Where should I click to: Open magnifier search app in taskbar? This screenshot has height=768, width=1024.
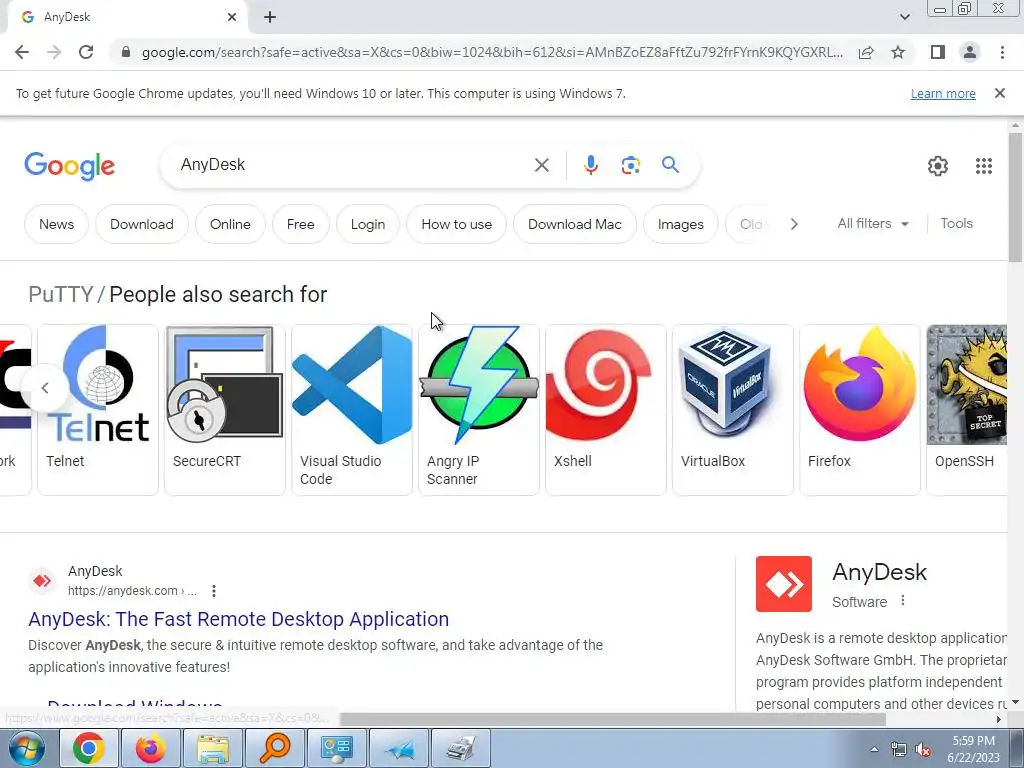(275, 748)
